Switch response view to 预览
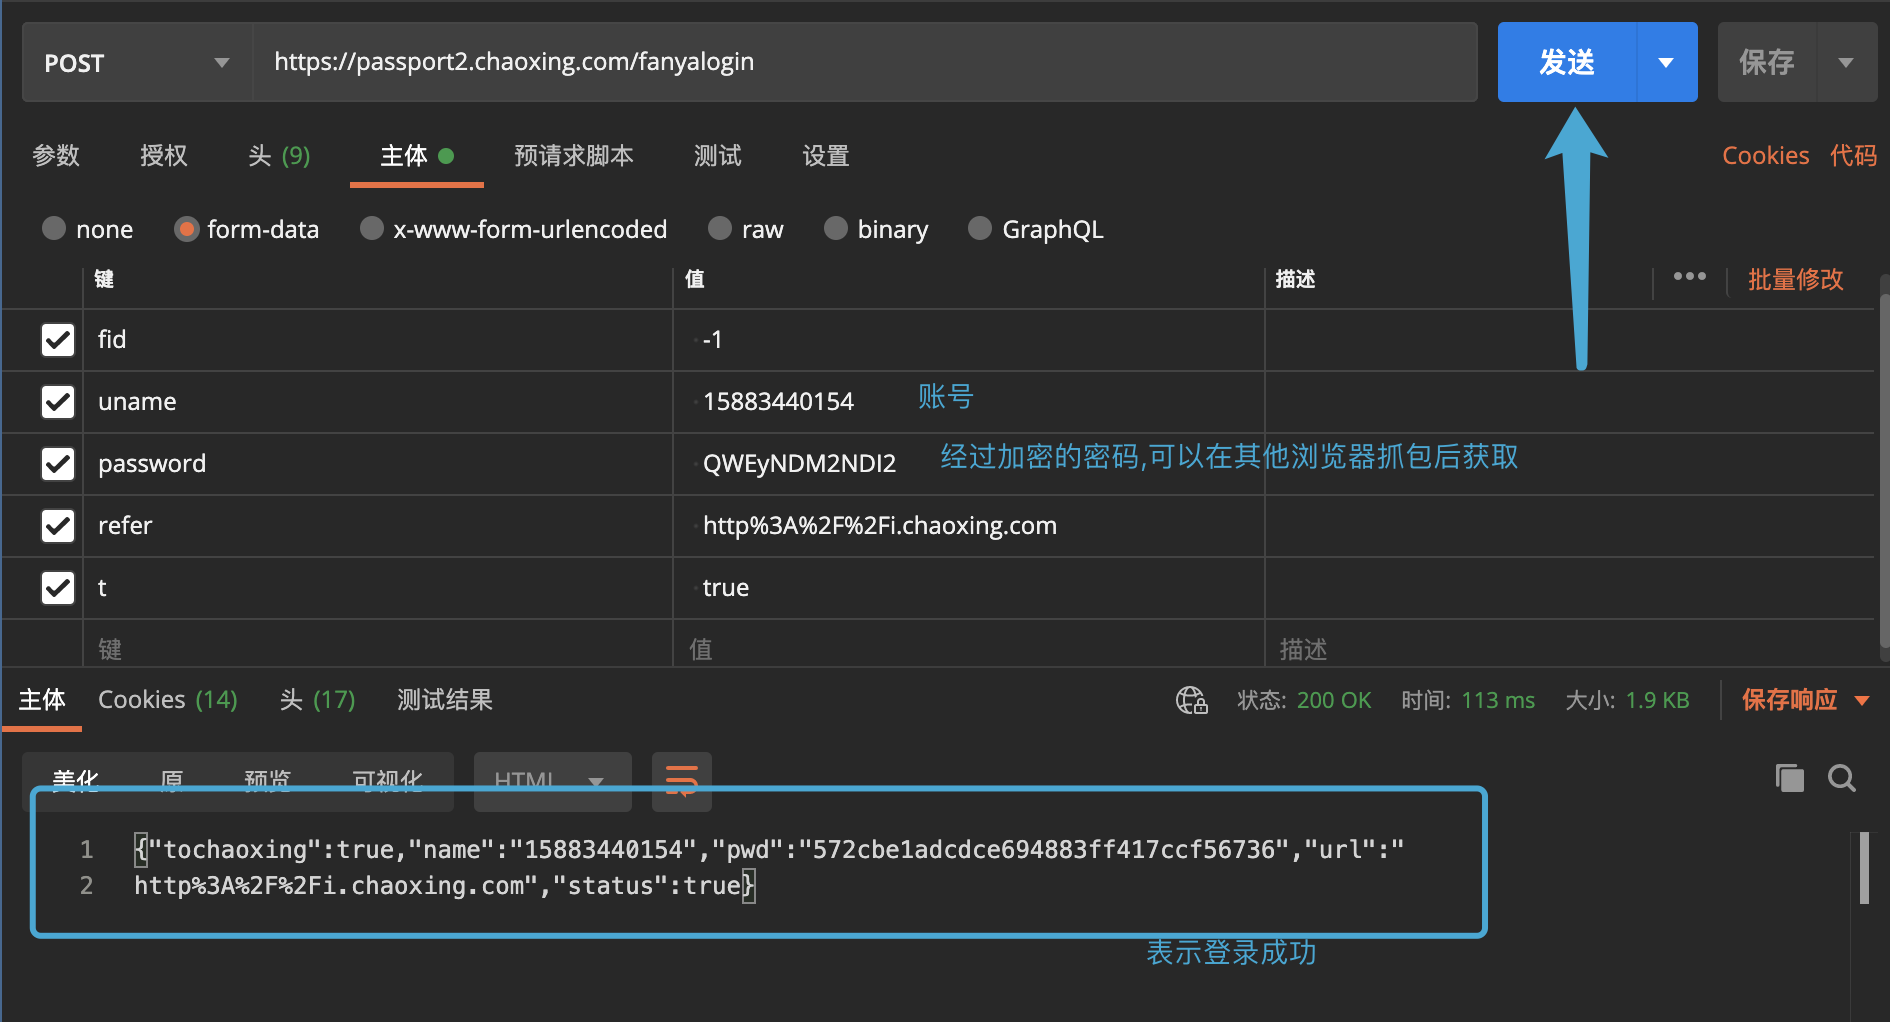 coord(267,780)
